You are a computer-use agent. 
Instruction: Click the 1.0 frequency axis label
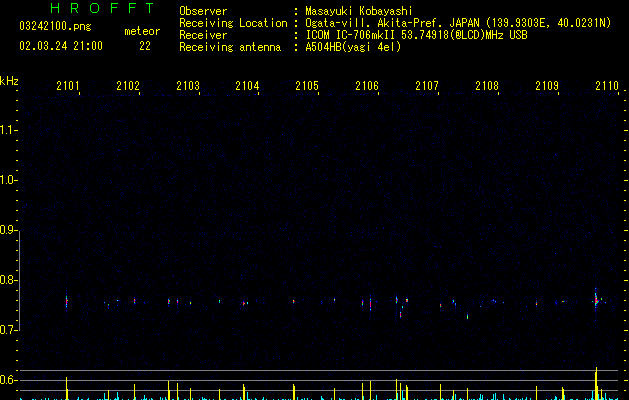pos(8,180)
